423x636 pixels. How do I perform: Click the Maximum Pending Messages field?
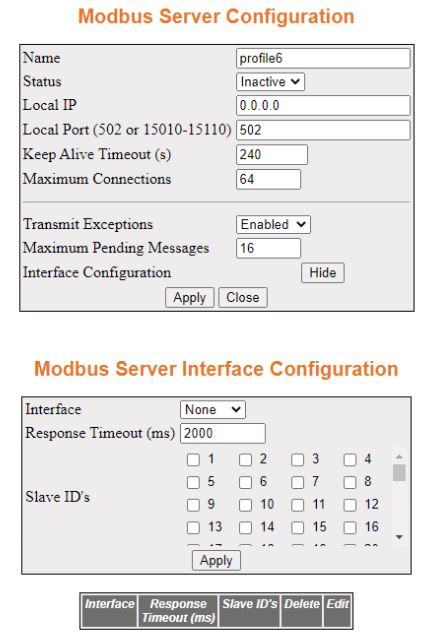[268, 248]
